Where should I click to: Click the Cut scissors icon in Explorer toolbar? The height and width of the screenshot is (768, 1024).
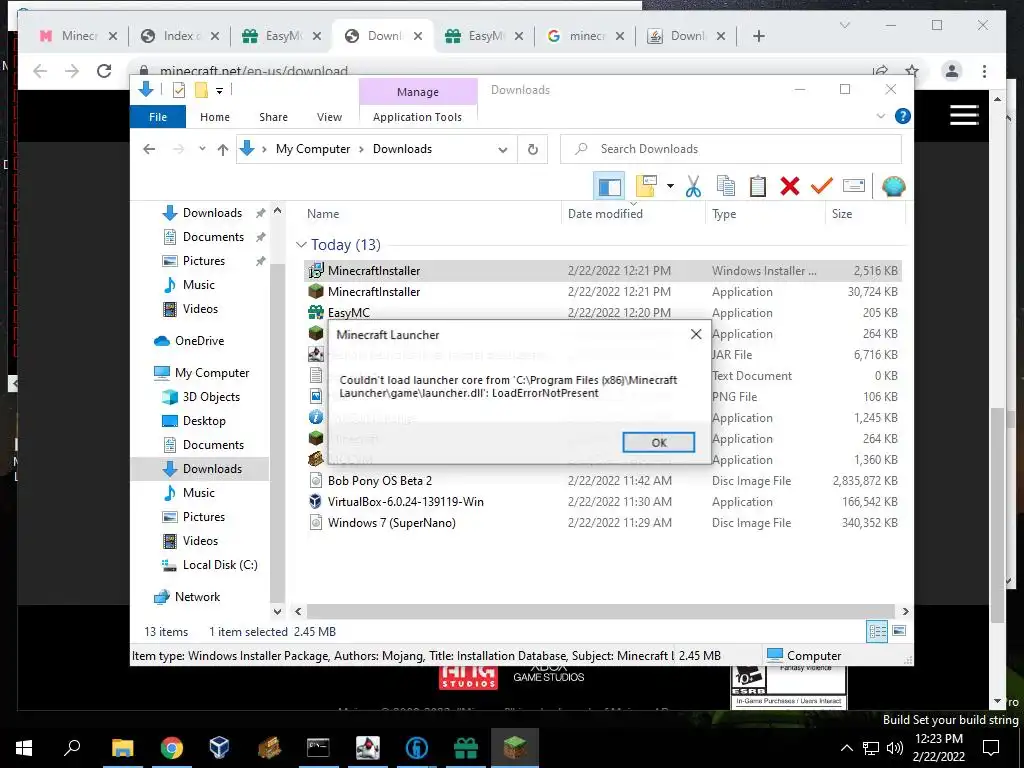click(x=693, y=187)
